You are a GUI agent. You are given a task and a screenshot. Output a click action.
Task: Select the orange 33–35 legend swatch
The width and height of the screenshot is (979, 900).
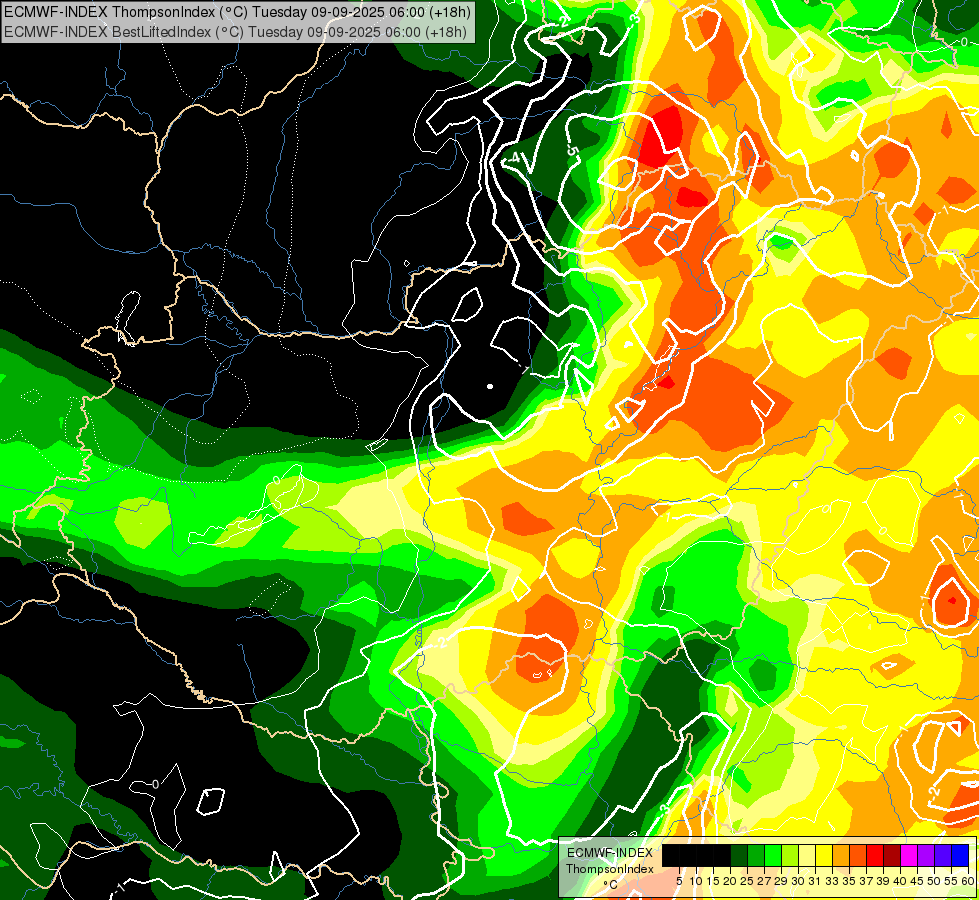[x=842, y=856]
